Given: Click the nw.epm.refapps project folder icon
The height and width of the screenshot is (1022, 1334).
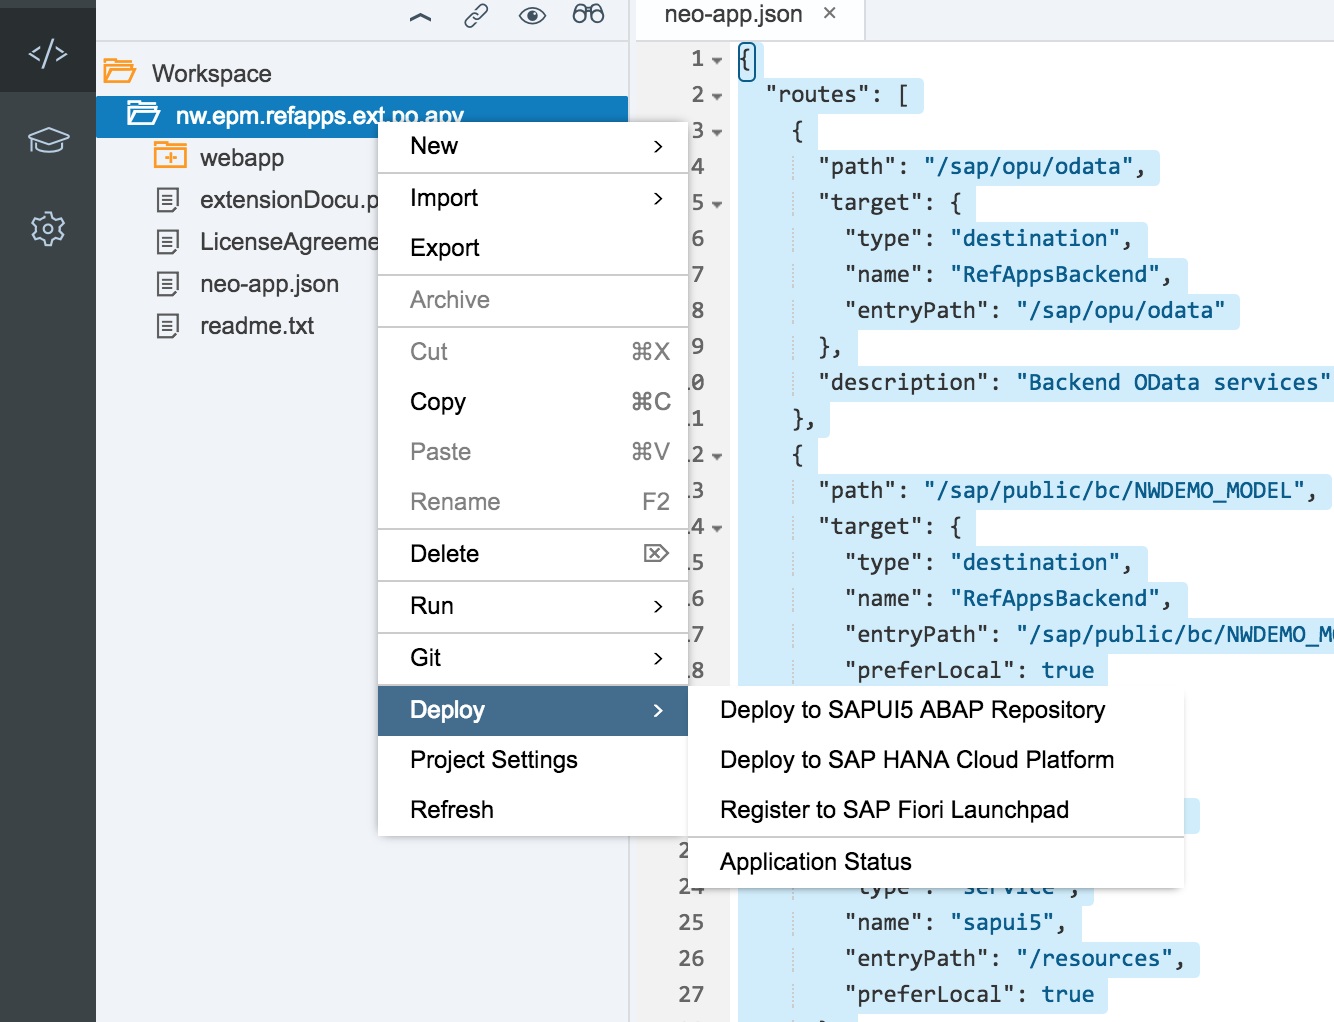Looking at the screenshot, I should 144,114.
